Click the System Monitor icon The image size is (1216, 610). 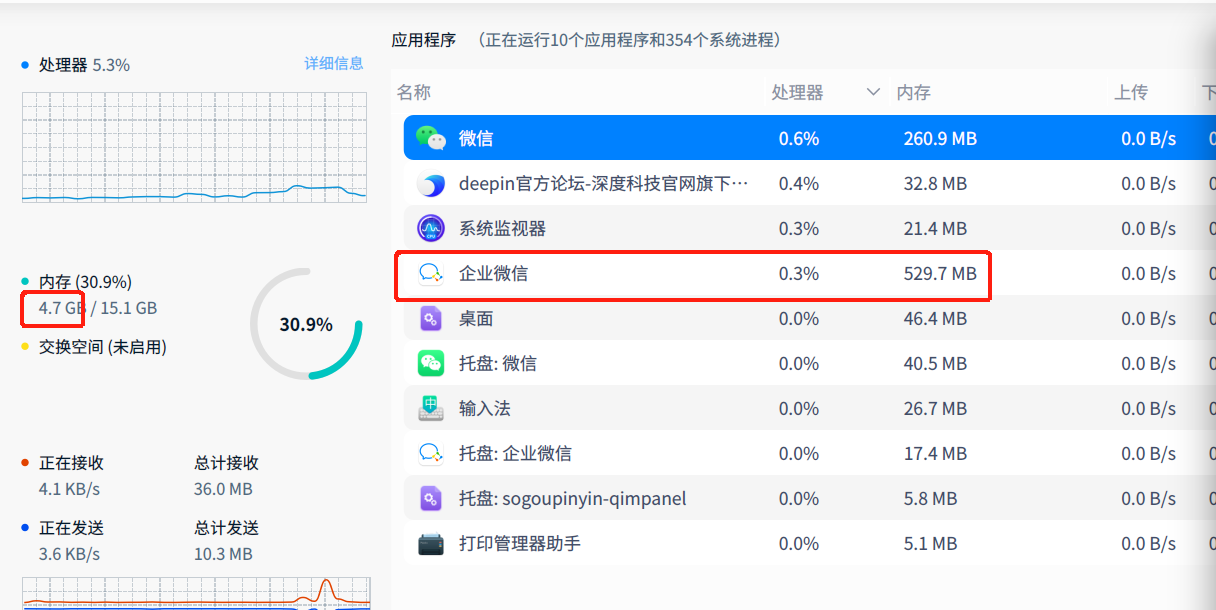[x=431, y=229]
